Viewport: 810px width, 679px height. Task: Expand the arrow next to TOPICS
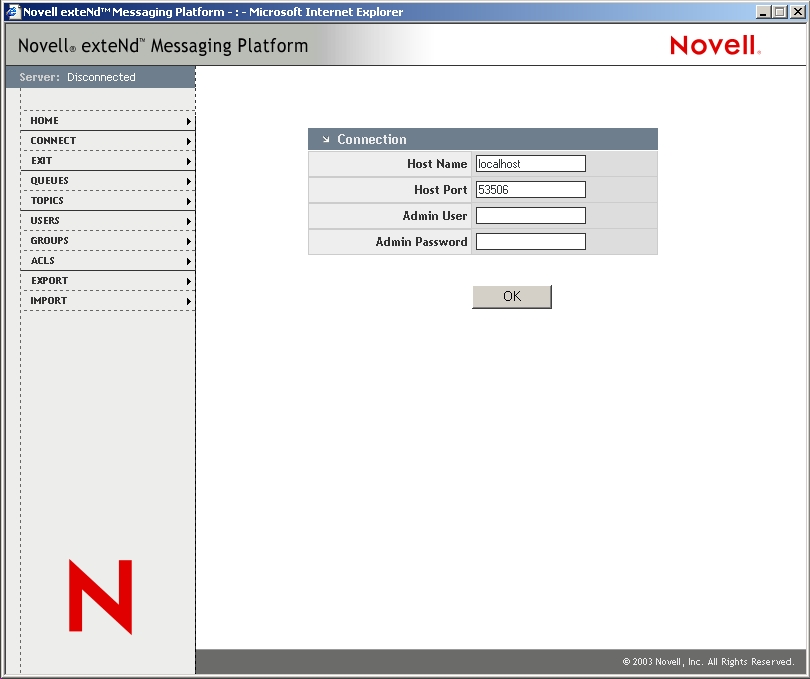(189, 201)
